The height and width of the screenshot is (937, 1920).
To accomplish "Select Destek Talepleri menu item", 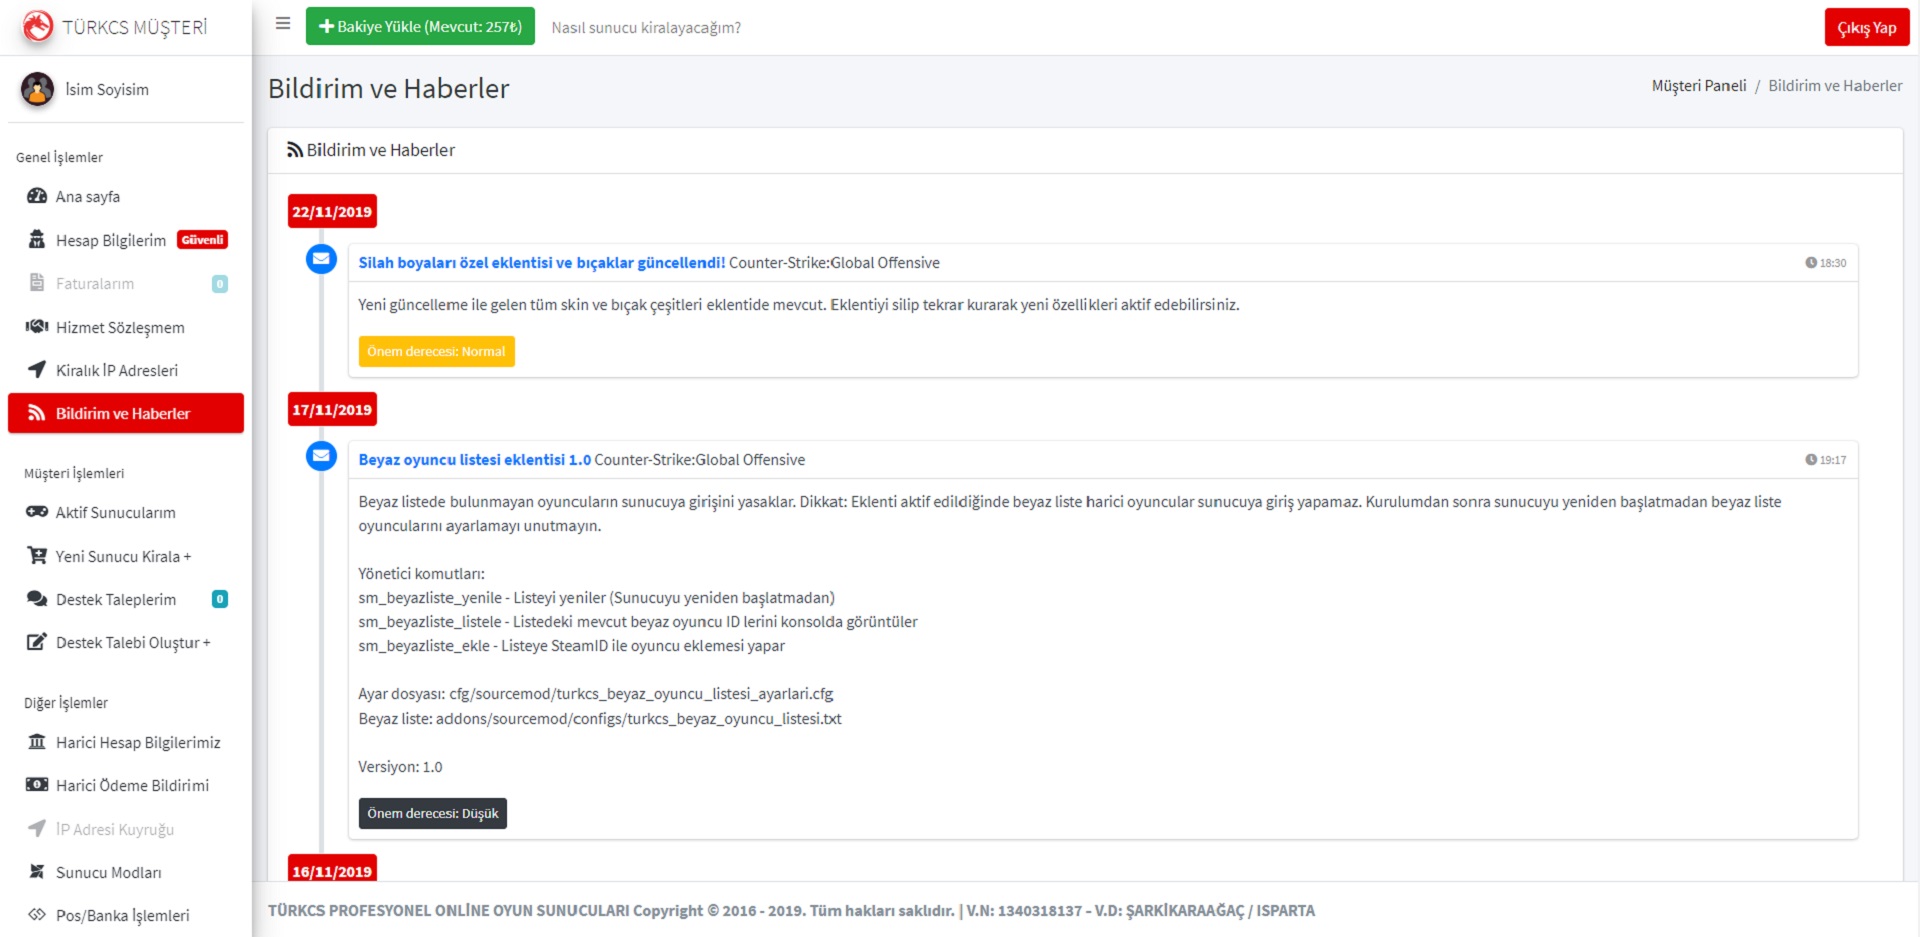I will [116, 599].
